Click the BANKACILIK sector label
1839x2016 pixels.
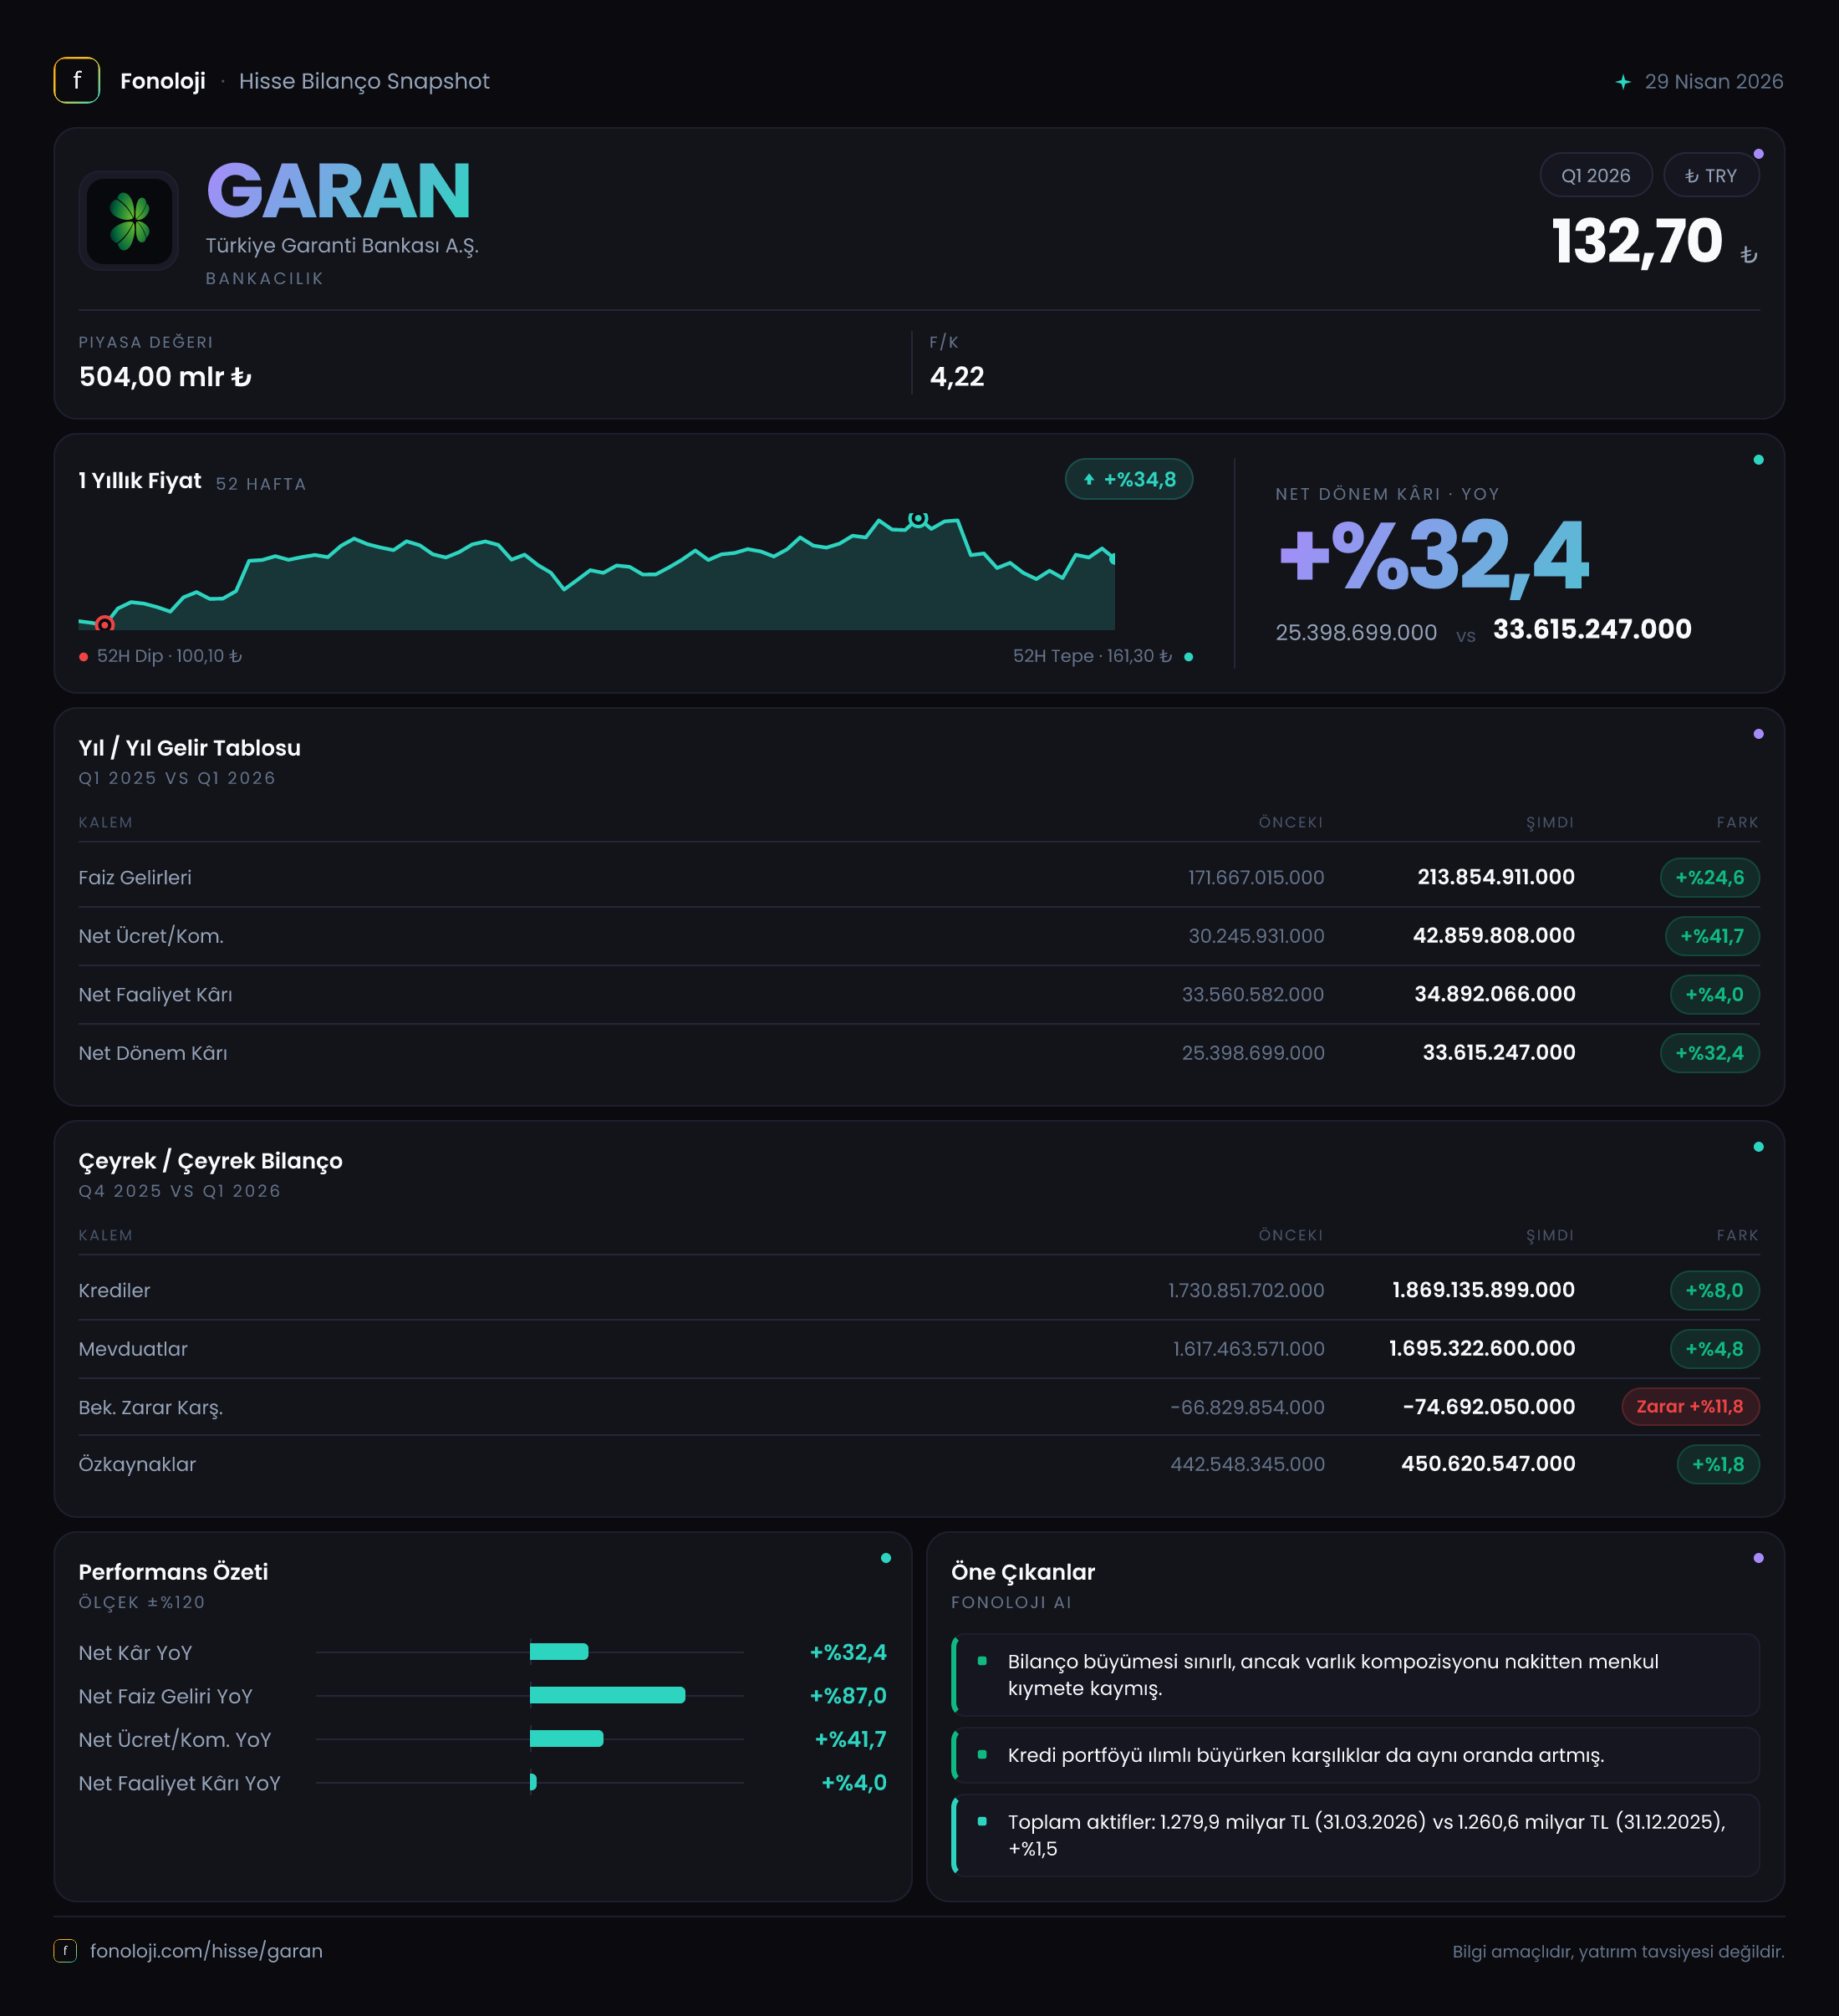coord(265,279)
